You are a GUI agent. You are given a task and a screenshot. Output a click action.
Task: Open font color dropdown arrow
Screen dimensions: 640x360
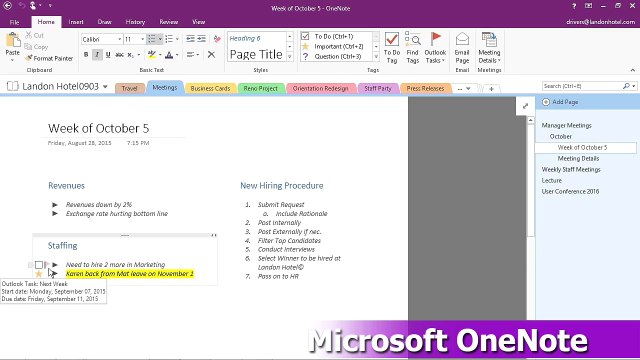[x=177, y=55]
